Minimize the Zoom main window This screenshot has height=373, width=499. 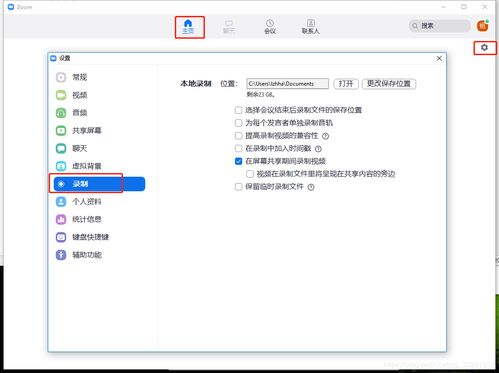(443, 7)
